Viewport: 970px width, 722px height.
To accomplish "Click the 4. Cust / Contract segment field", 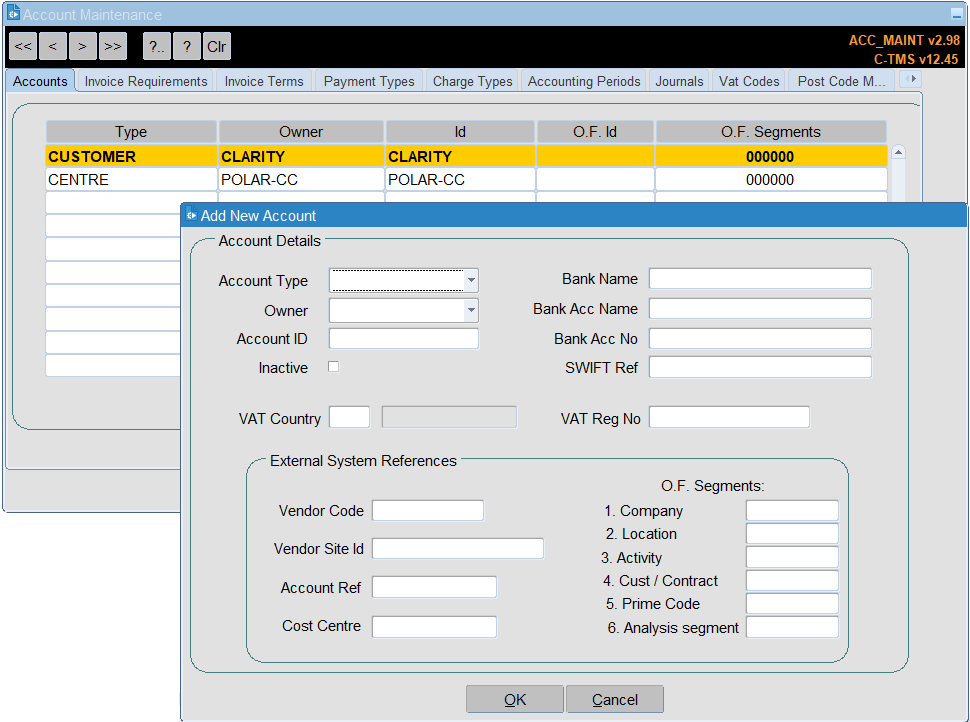I will point(792,580).
